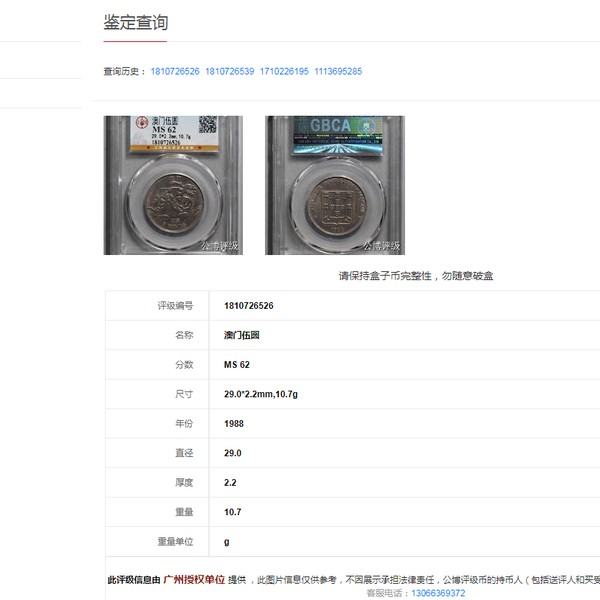600x600 pixels.
Task: Select the thickness value 2.2
Action: [x=230, y=483]
